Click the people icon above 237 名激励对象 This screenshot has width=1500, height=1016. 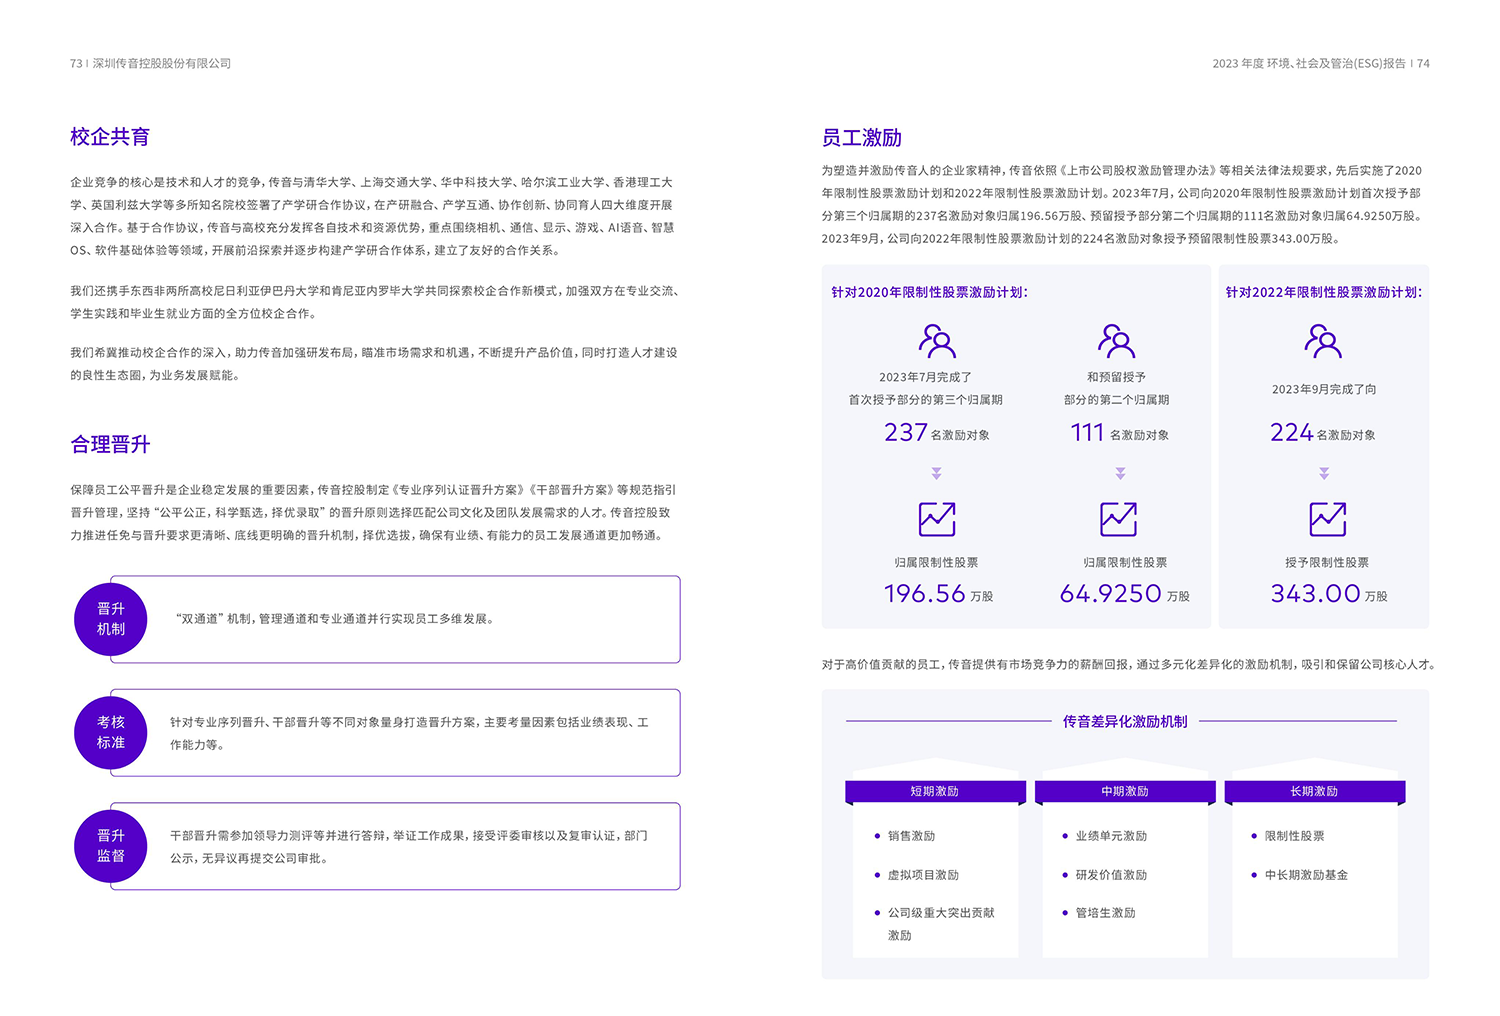(937, 341)
